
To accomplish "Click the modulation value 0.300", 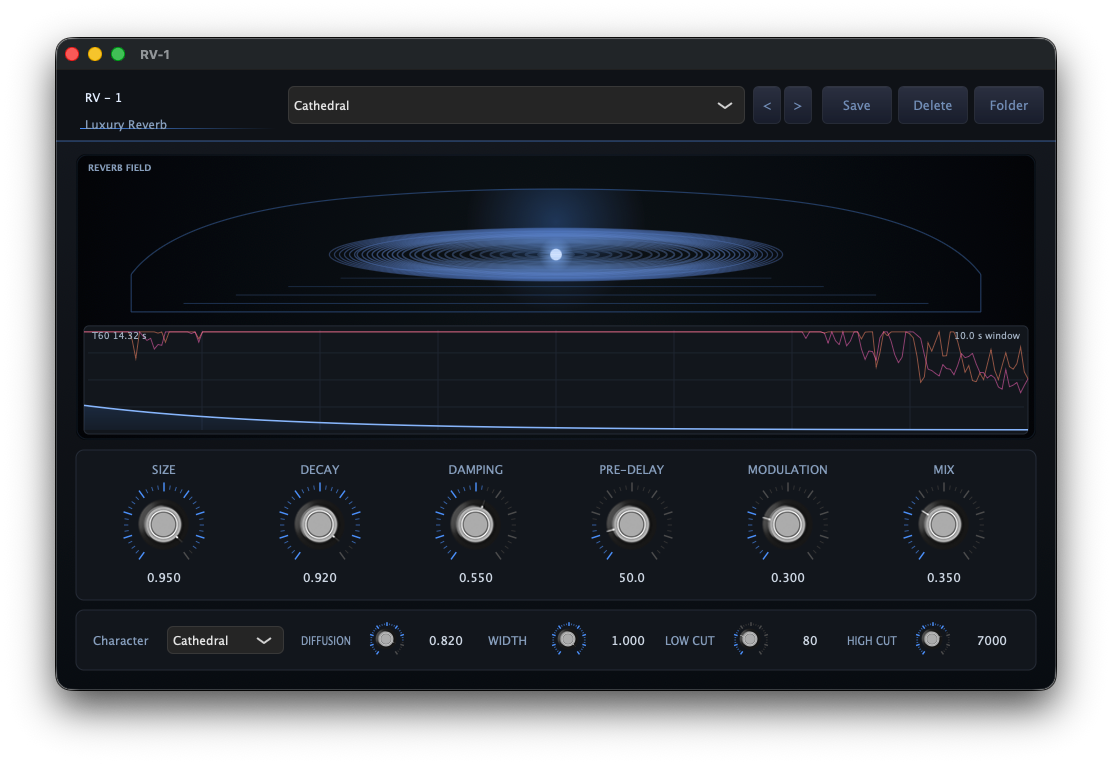I will (788, 577).
